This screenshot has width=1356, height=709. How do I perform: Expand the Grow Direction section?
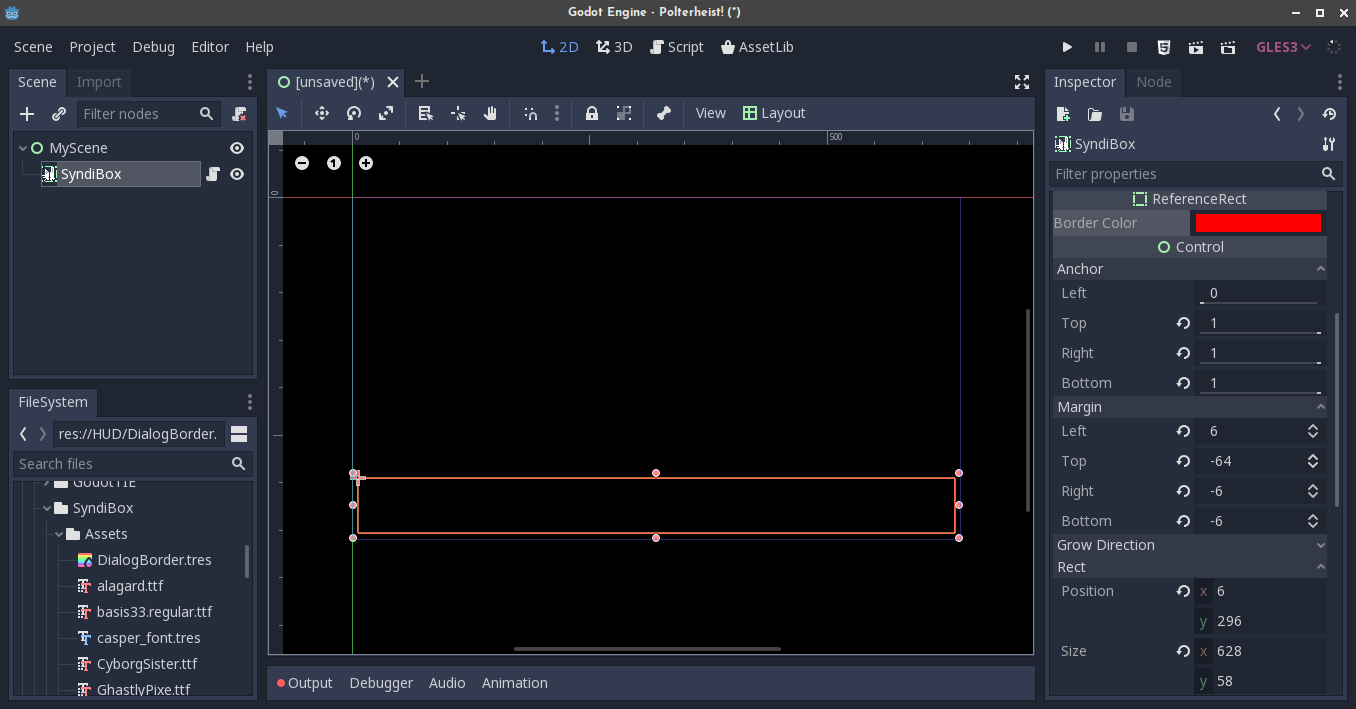[1190, 545]
